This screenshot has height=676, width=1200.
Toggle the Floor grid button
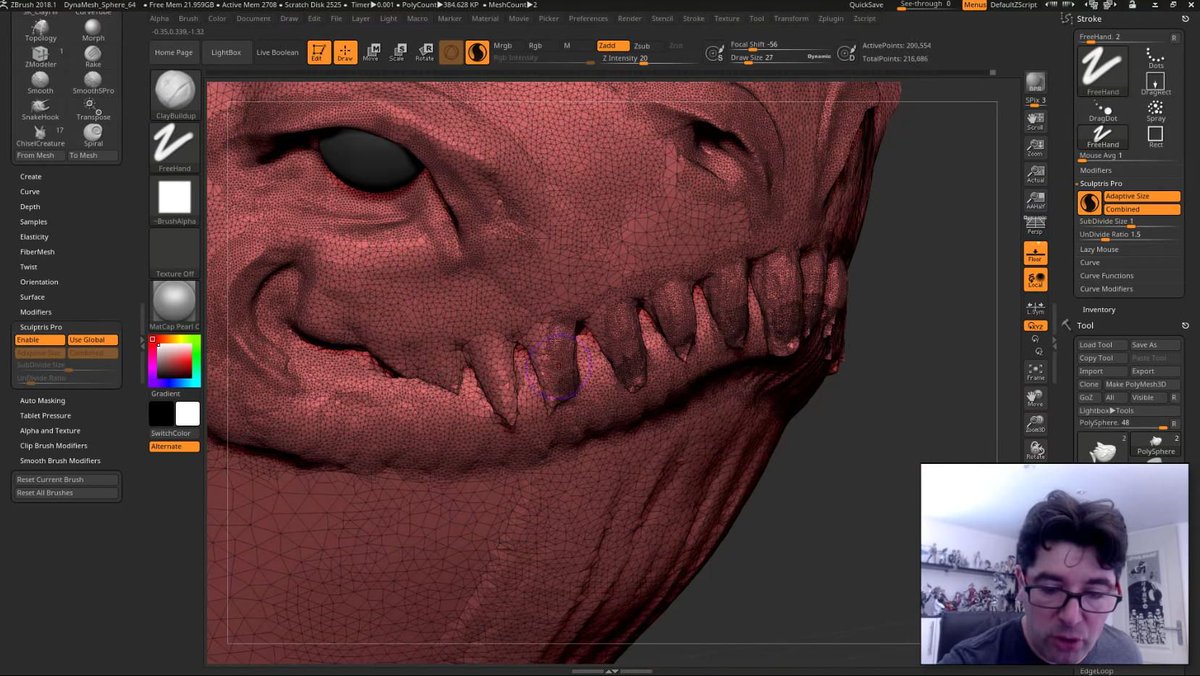(1035, 253)
